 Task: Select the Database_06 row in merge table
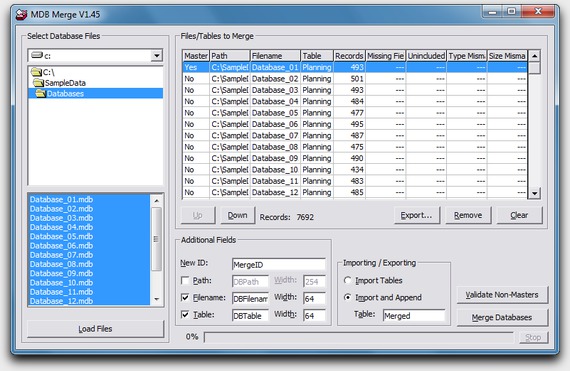tap(355, 124)
